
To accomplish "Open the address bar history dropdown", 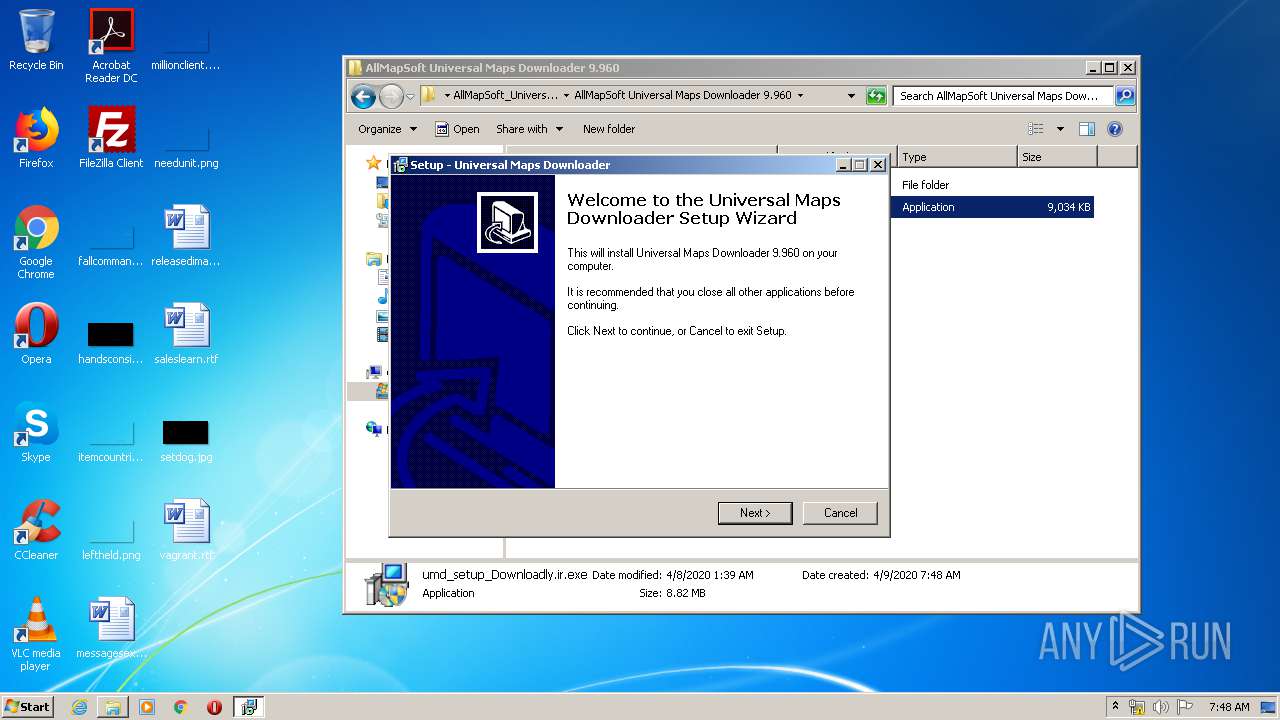I will (x=851, y=96).
